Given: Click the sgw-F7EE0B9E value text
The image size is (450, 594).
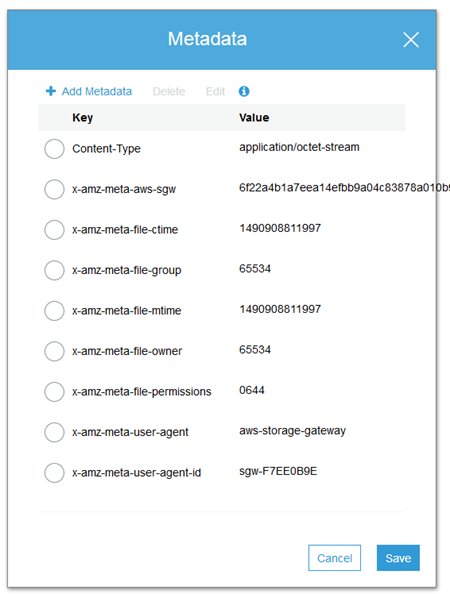Looking at the screenshot, I should 278,471.
